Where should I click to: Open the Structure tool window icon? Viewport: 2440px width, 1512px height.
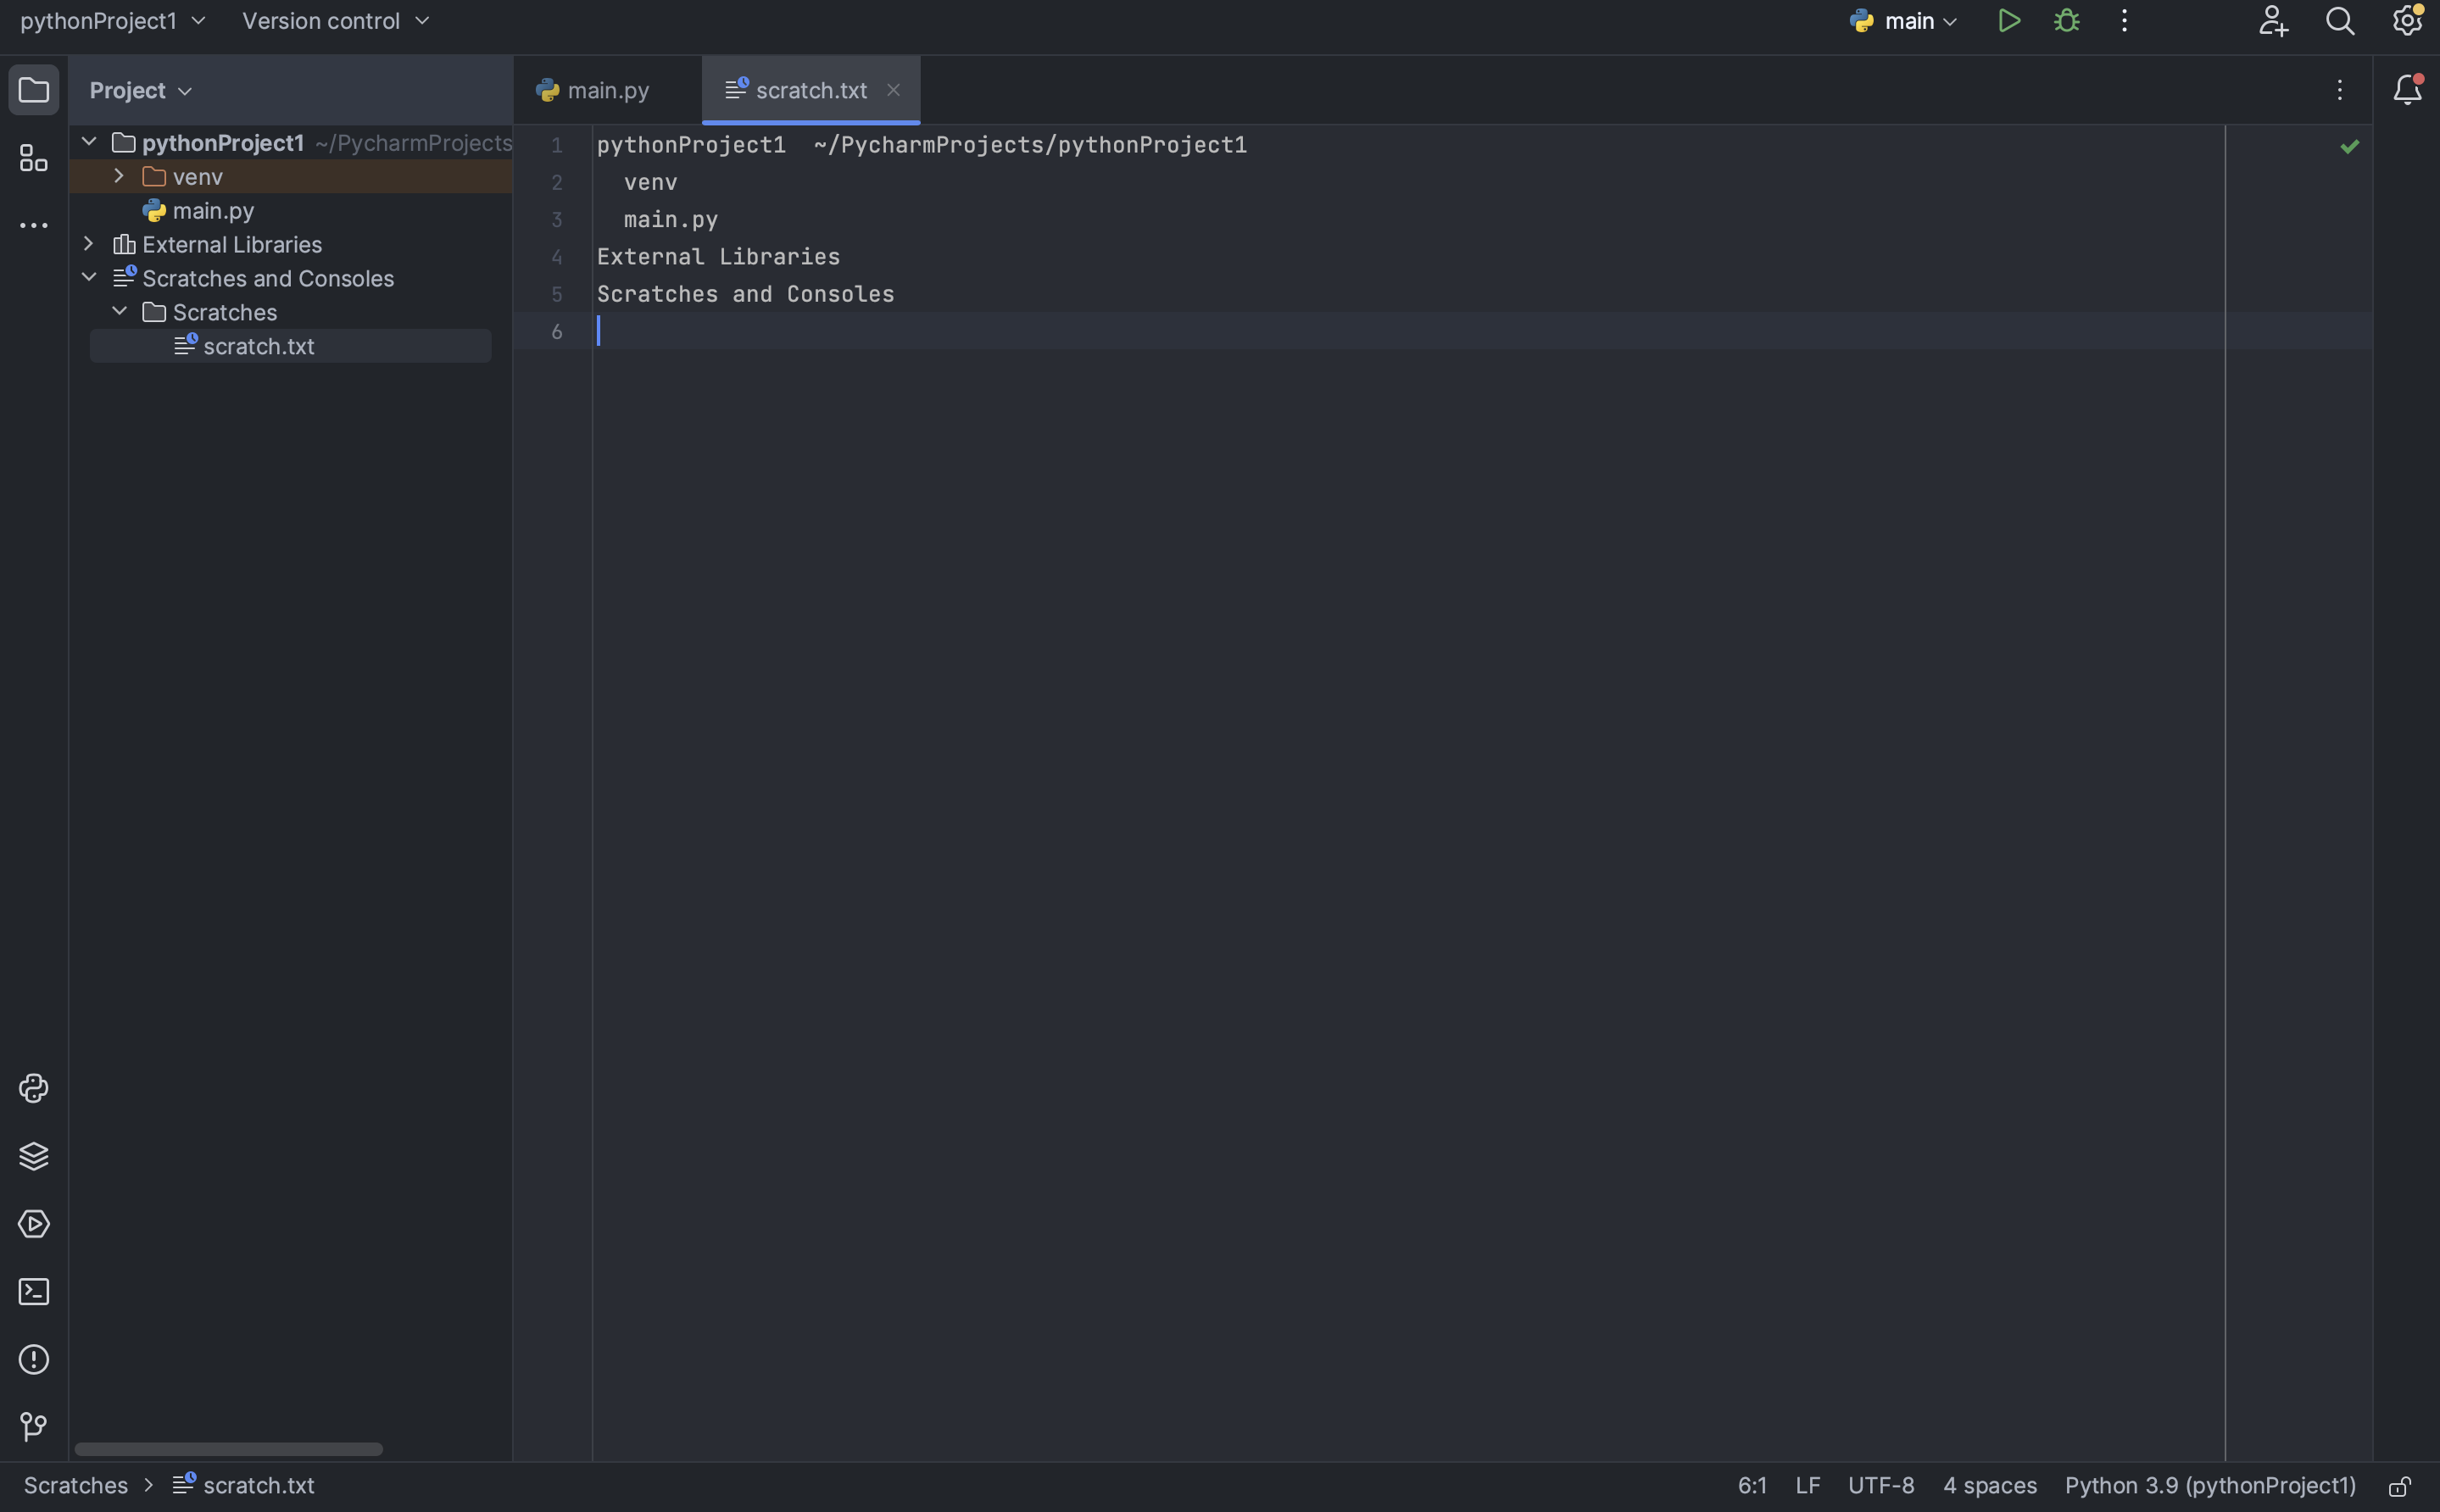click(34, 158)
